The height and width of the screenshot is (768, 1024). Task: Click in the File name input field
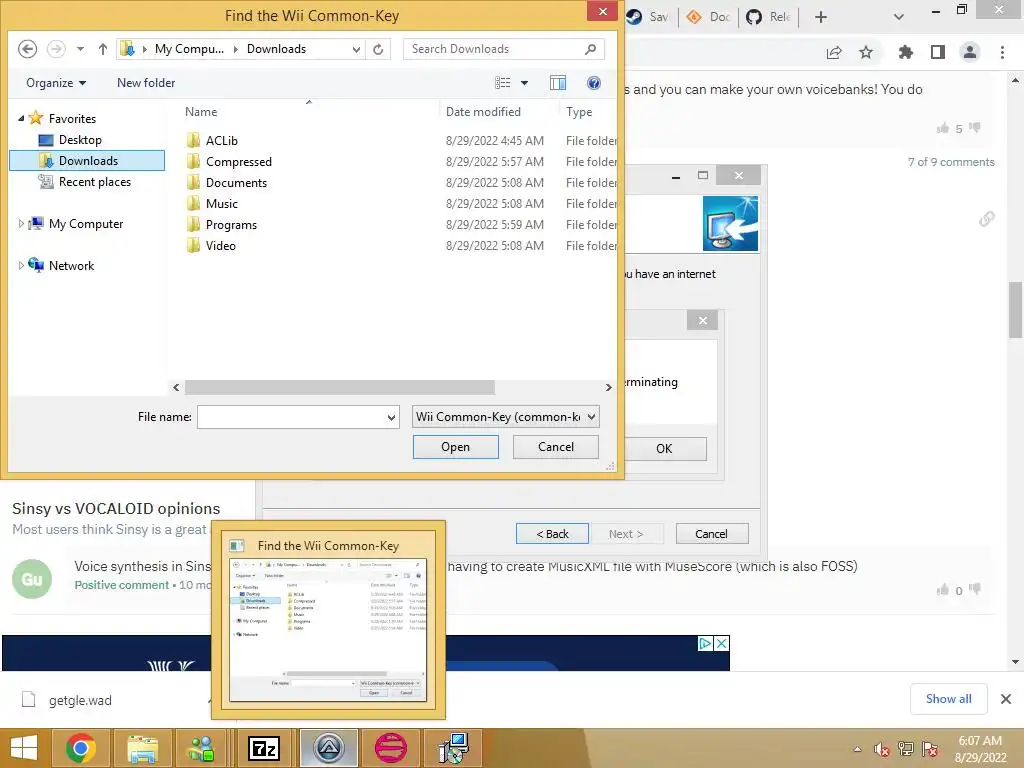291,417
